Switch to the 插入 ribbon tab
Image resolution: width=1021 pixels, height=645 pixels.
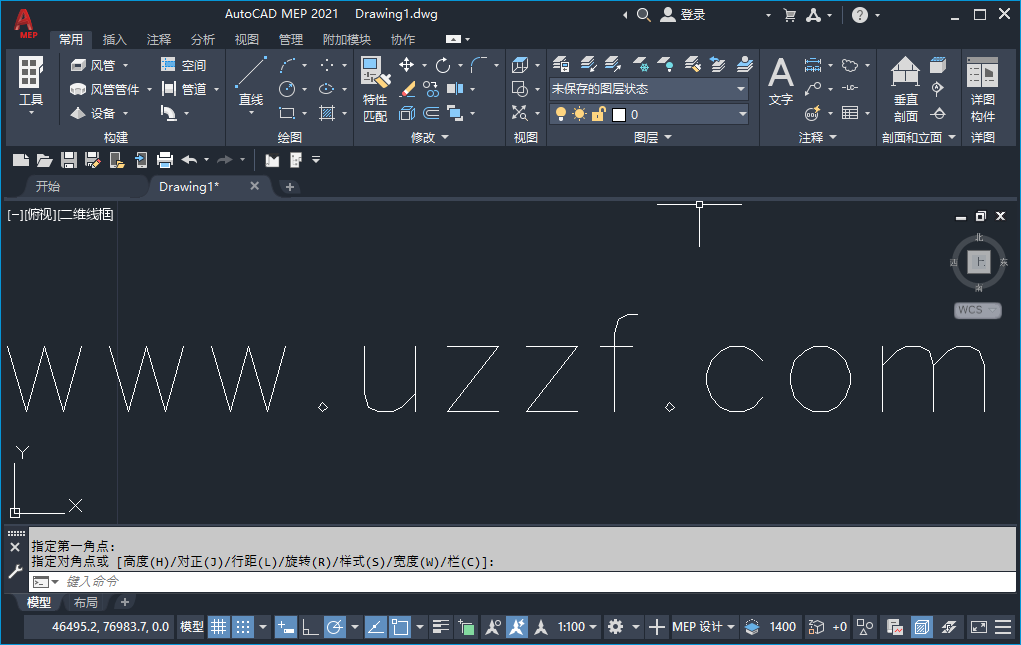coord(113,39)
